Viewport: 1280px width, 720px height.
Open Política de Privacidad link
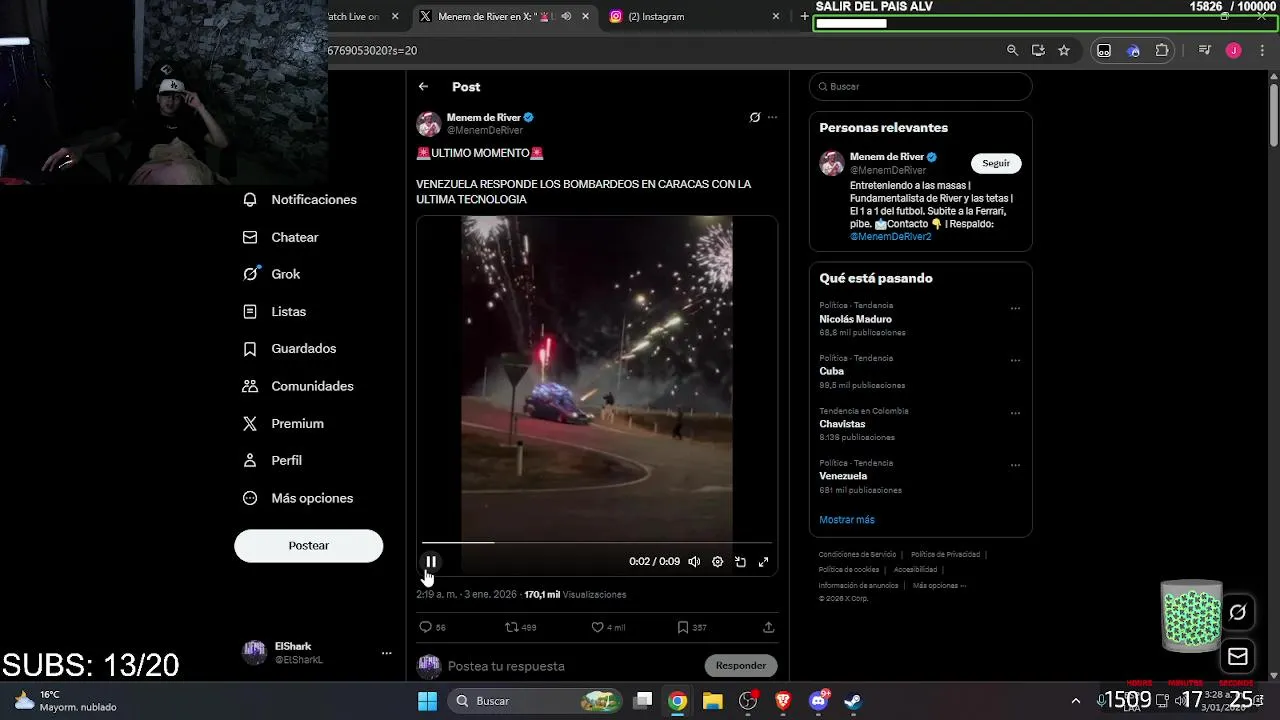[x=945, y=554]
